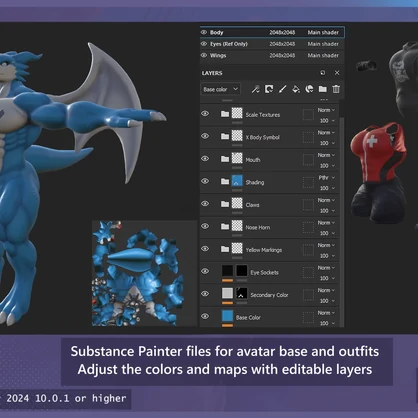Image resolution: width=418 pixels, height=418 pixels.
Task: Hide the Eye Sockets layer
Action: tap(205, 271)
